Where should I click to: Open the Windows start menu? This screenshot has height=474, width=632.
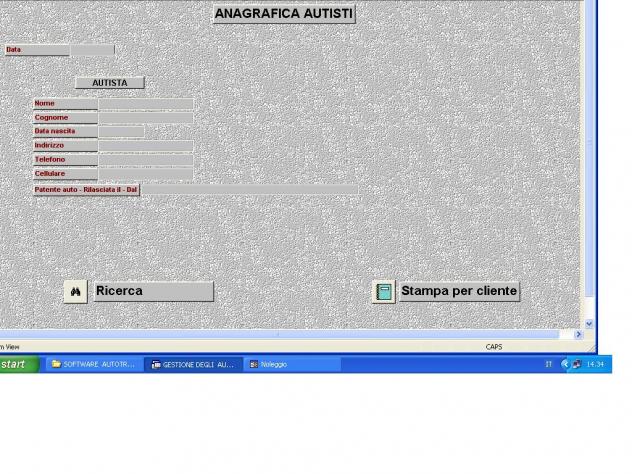(18, 364)
